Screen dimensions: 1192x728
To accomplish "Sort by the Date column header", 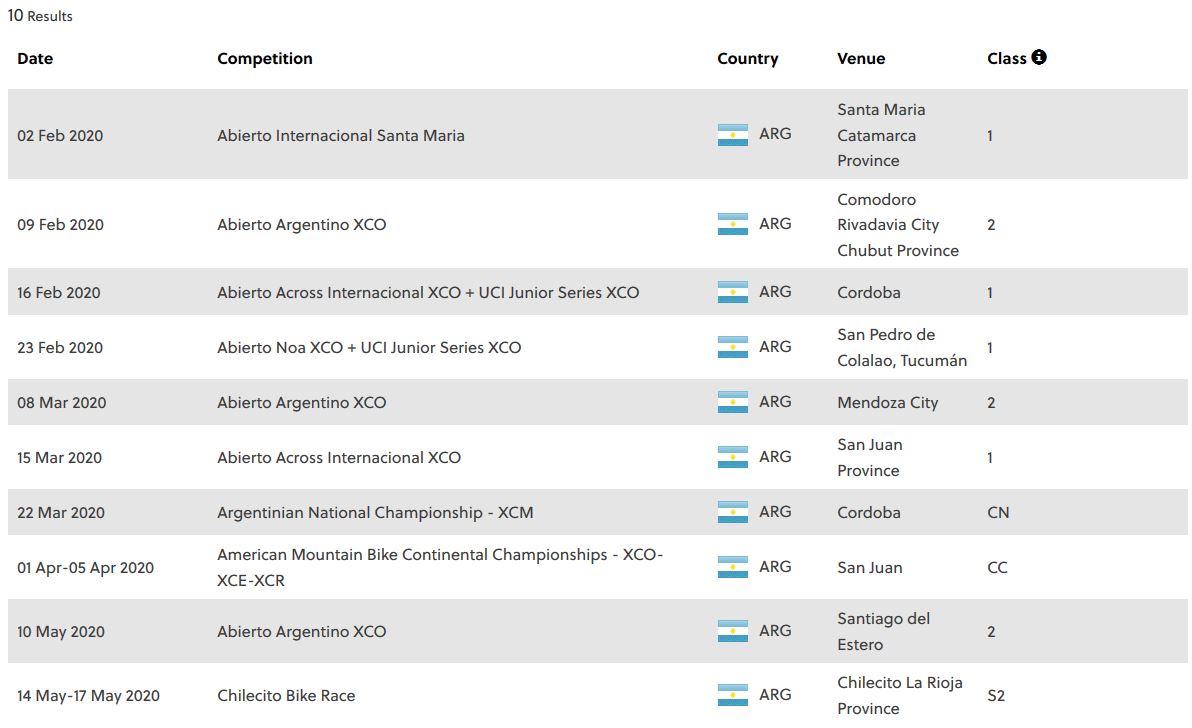I will coord(35,59).
